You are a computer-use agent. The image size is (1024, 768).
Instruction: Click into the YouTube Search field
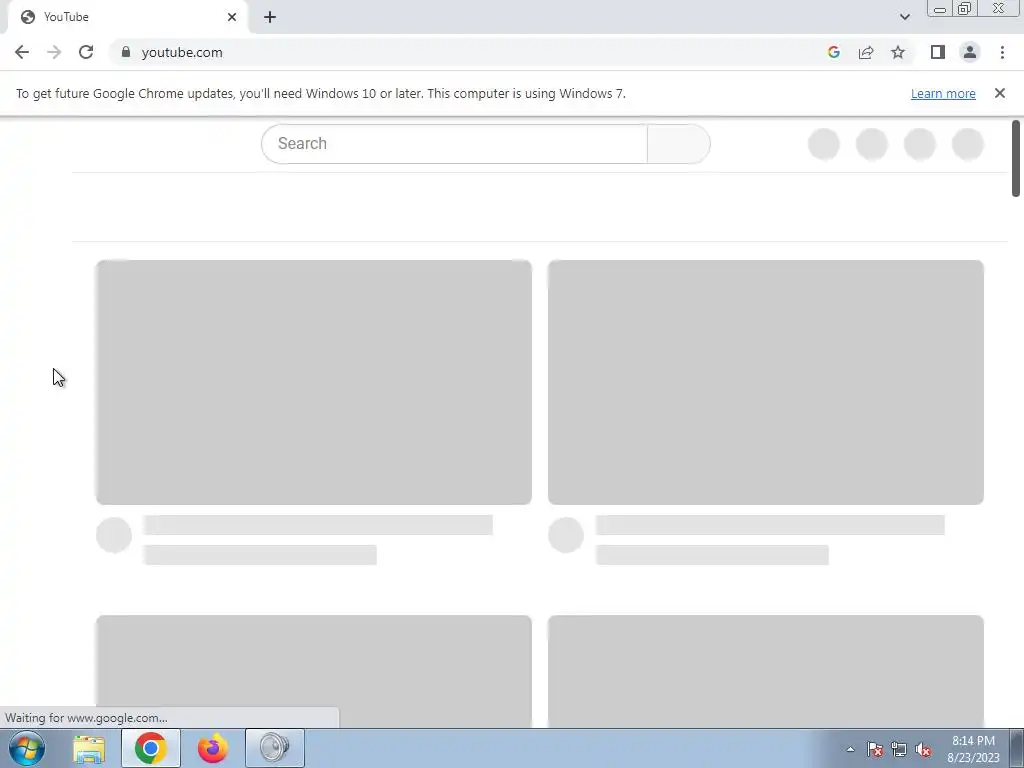454,144
